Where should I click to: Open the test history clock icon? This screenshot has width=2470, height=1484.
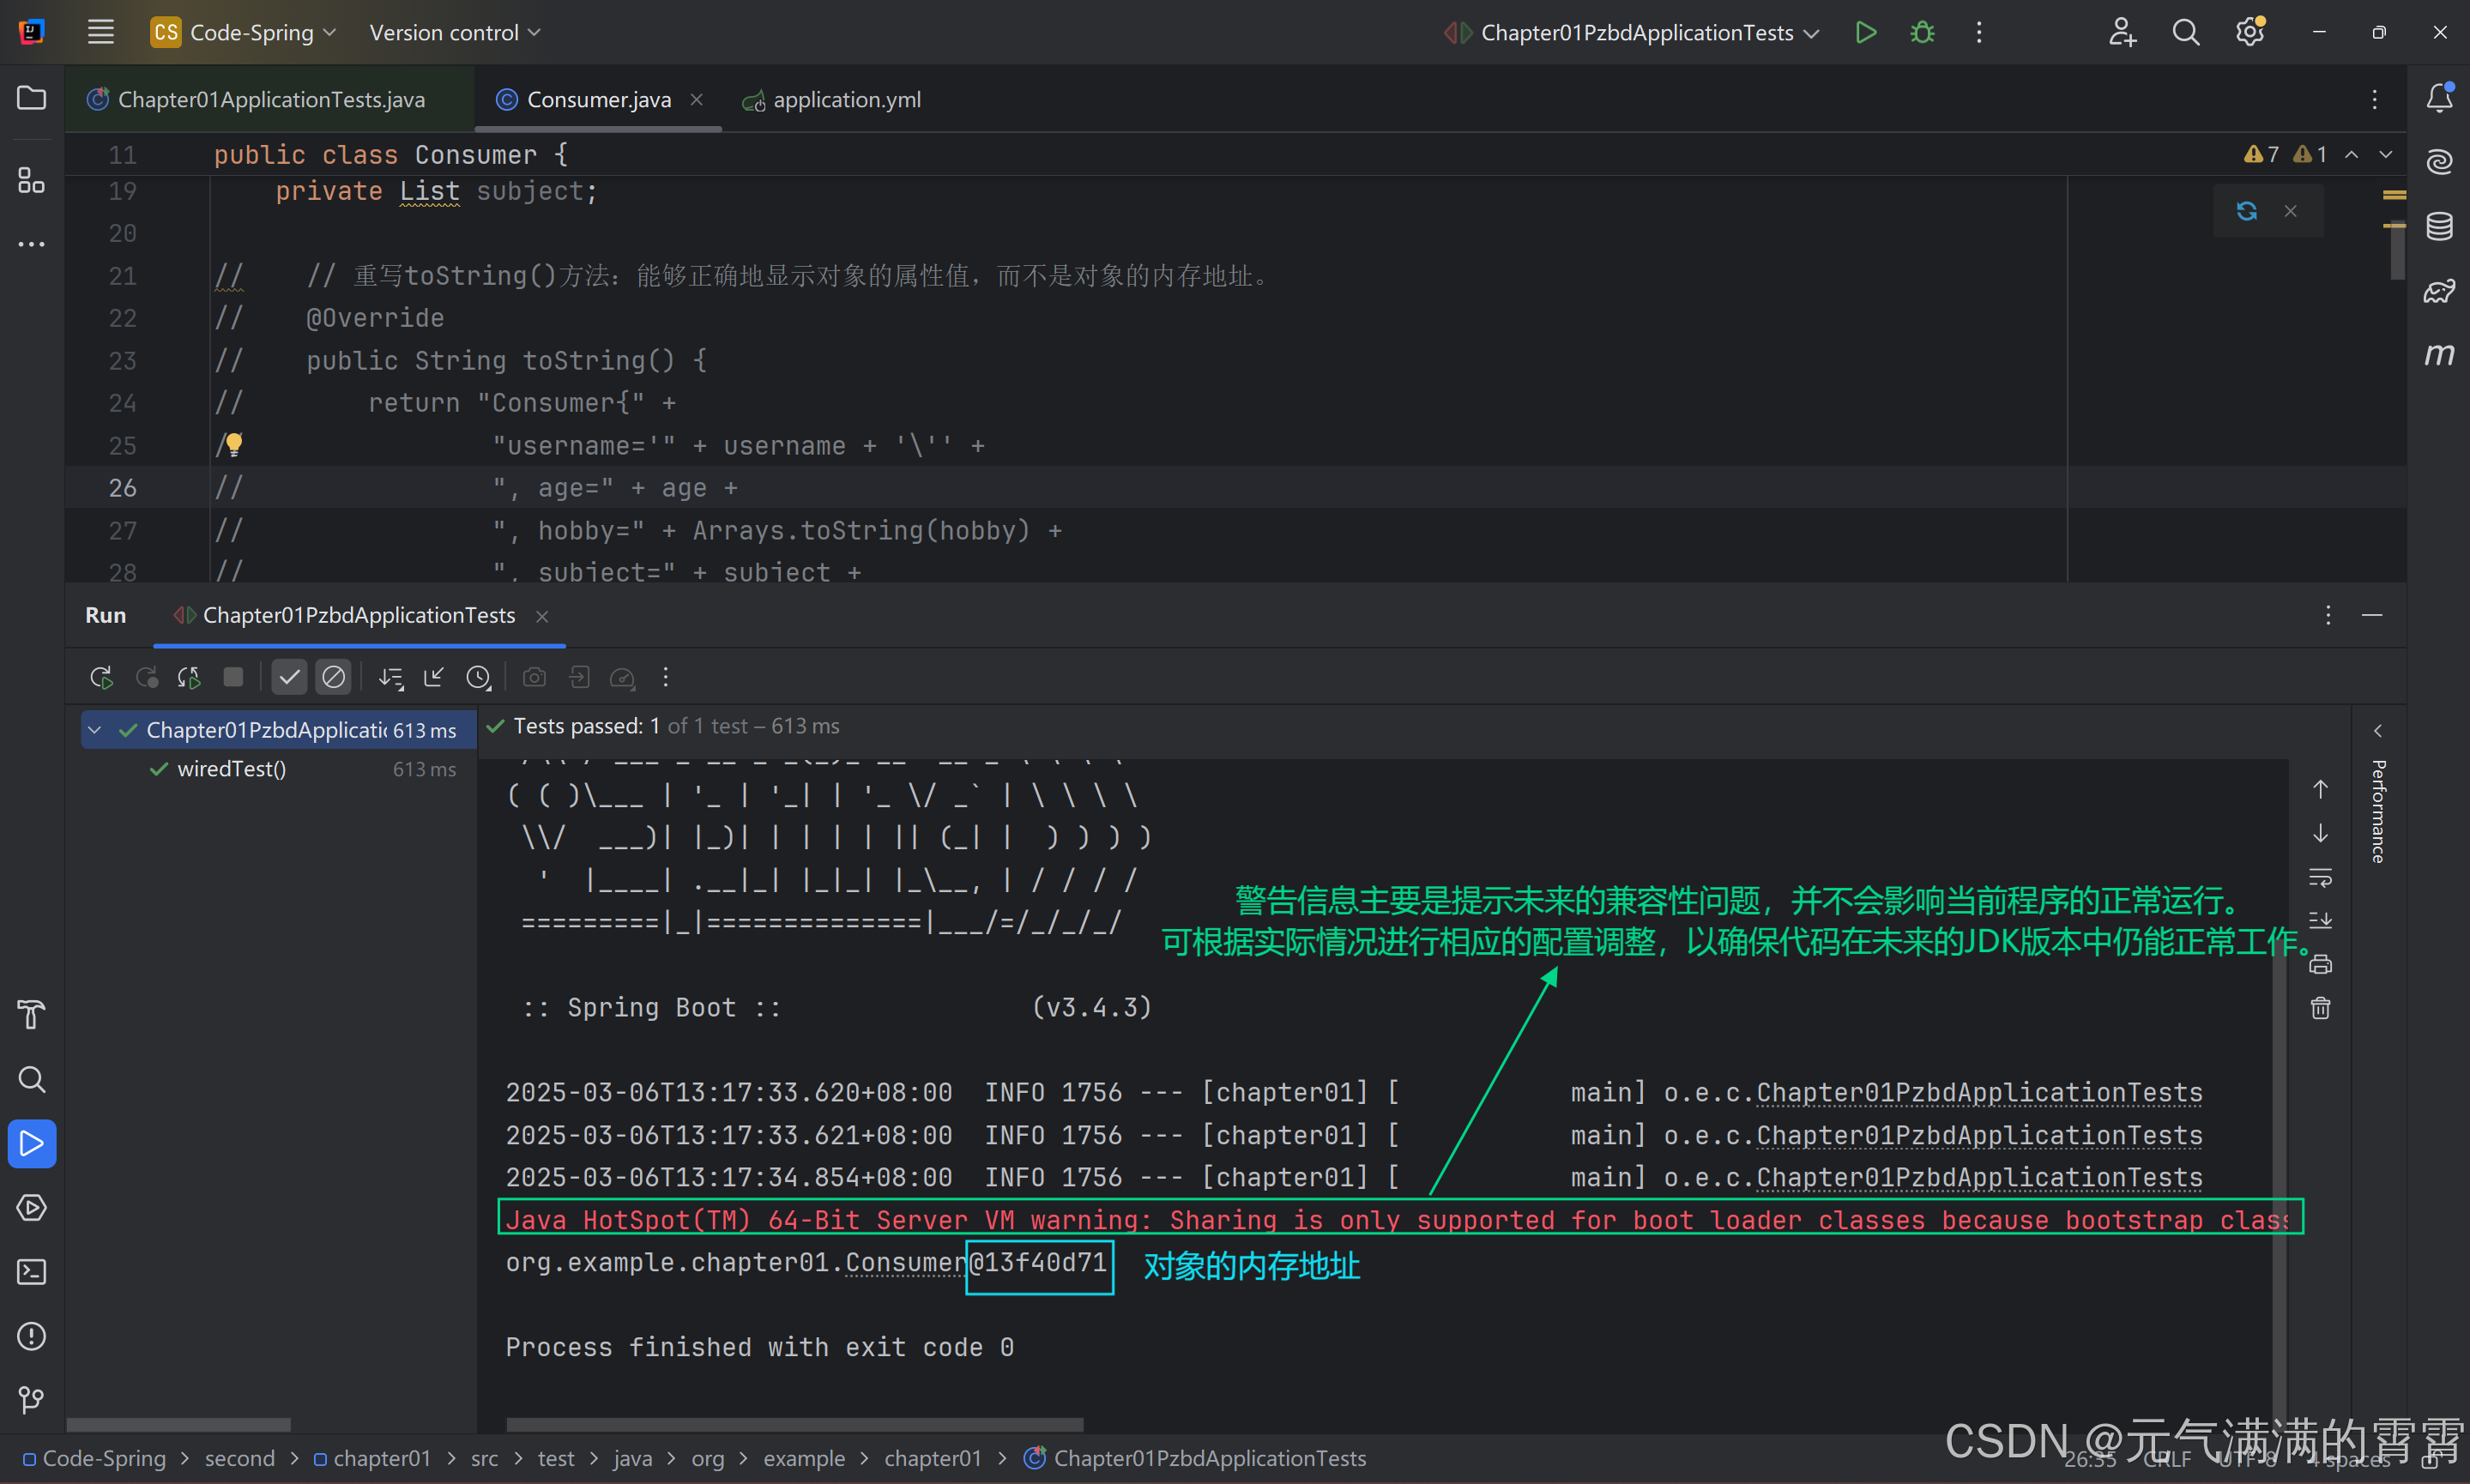(478, 677)
